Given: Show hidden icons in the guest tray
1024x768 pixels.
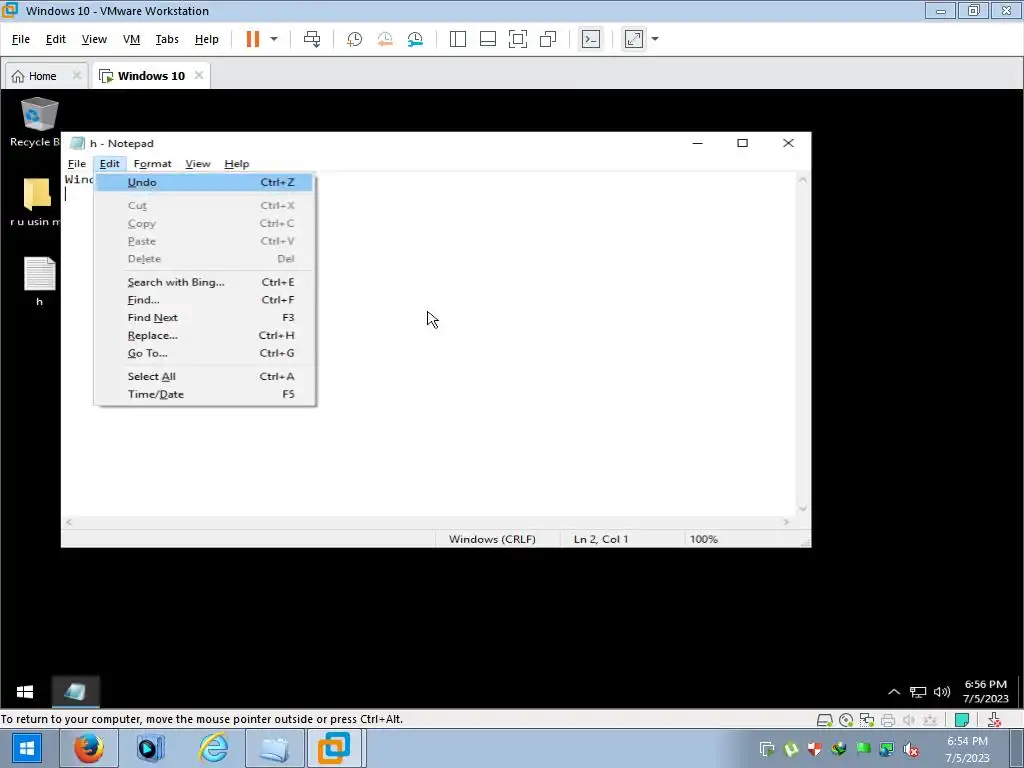Looking at the screenshot, I should (894, 692).
